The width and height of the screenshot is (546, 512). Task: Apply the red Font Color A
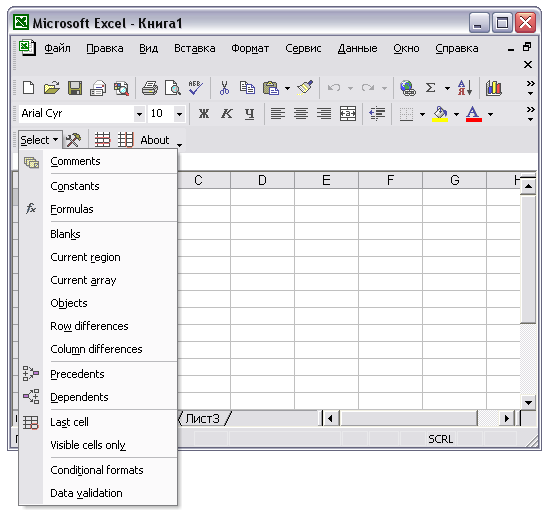[474, 114]
